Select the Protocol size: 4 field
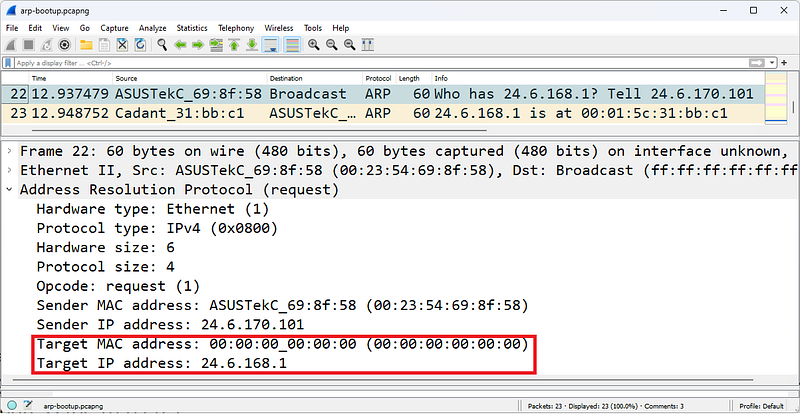 pos(106,267)
